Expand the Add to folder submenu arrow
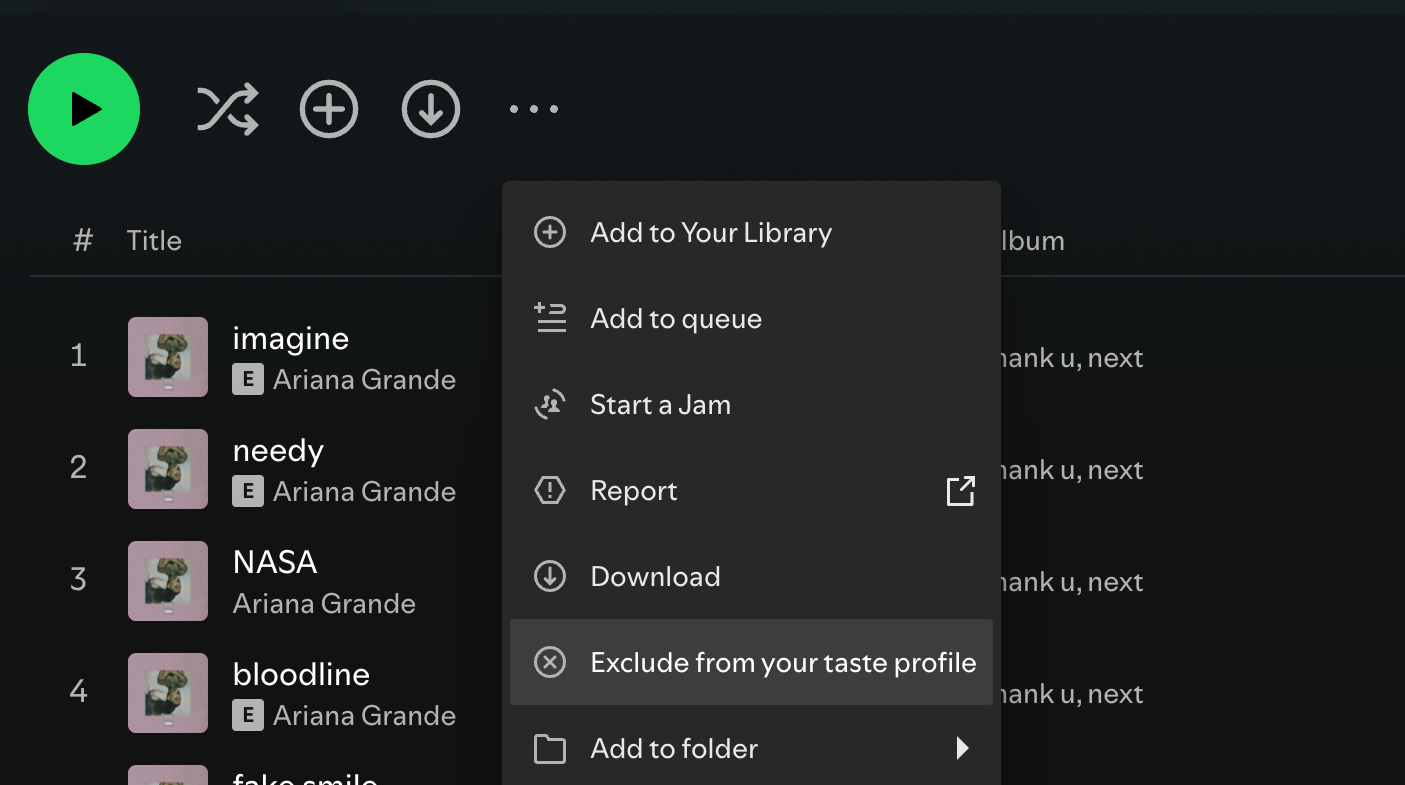Screen dimensions: 1405x785 click(x=962, y=748)
